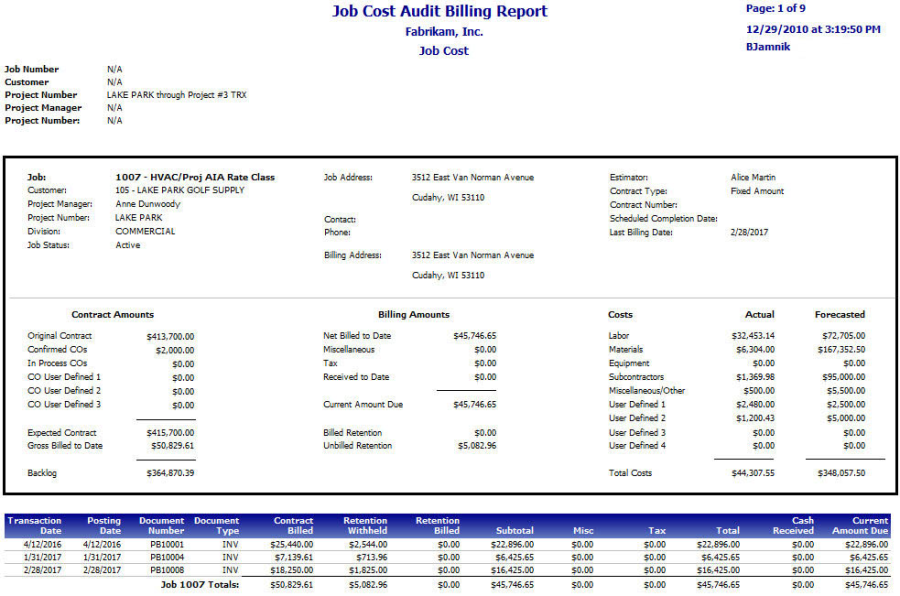
Task: Click the Document Number column header
Action: [161, 526]
